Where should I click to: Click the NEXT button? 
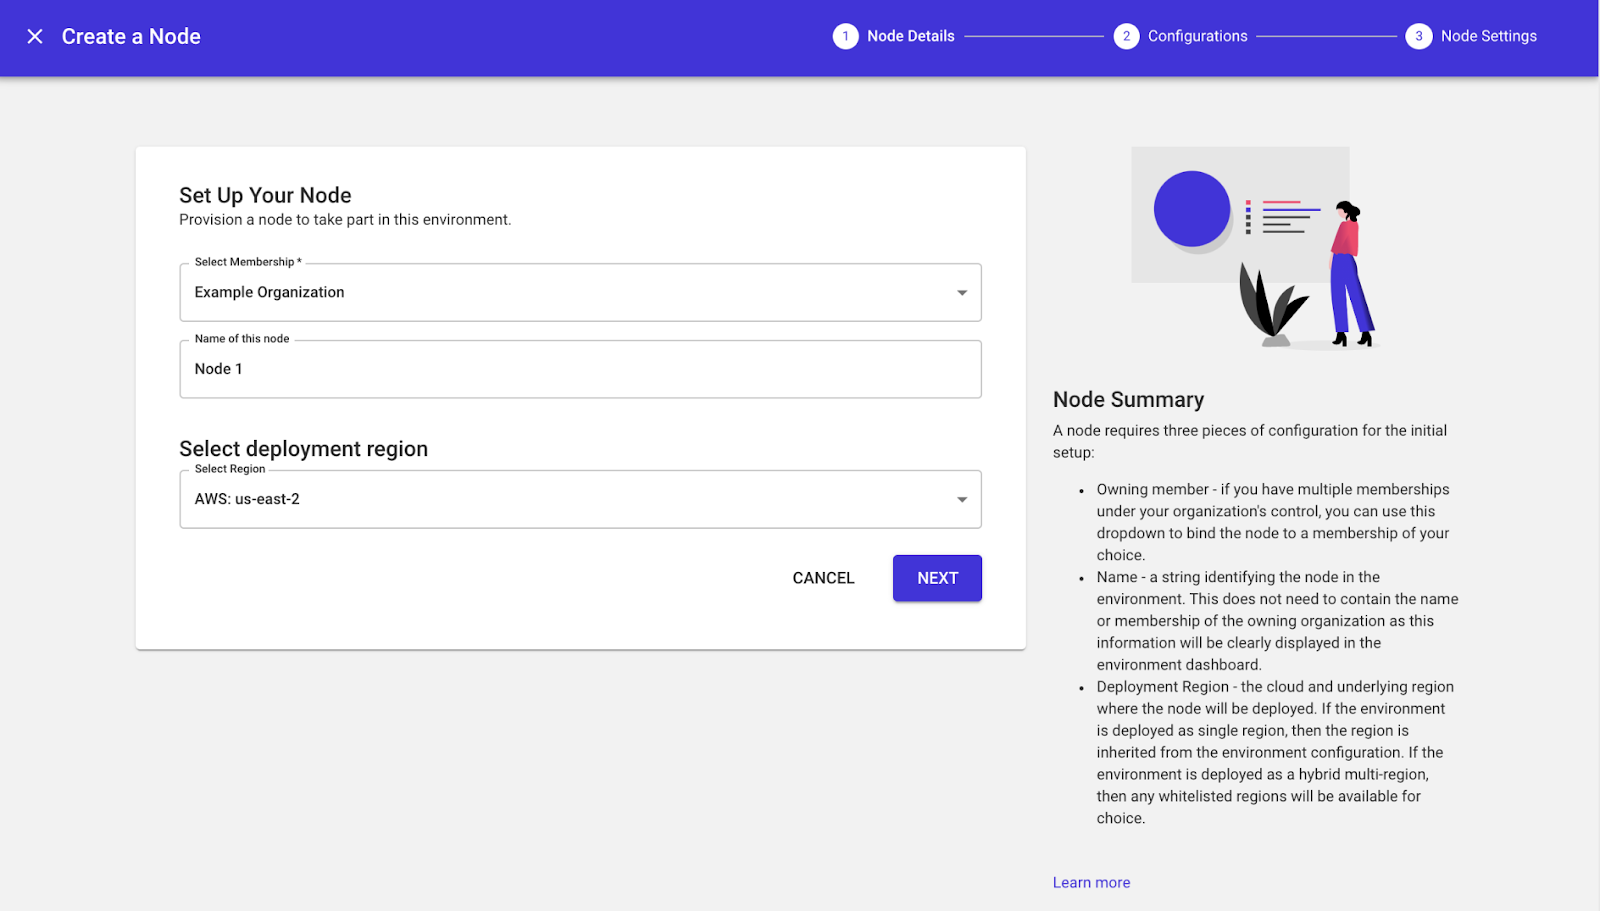coord(936,577)
